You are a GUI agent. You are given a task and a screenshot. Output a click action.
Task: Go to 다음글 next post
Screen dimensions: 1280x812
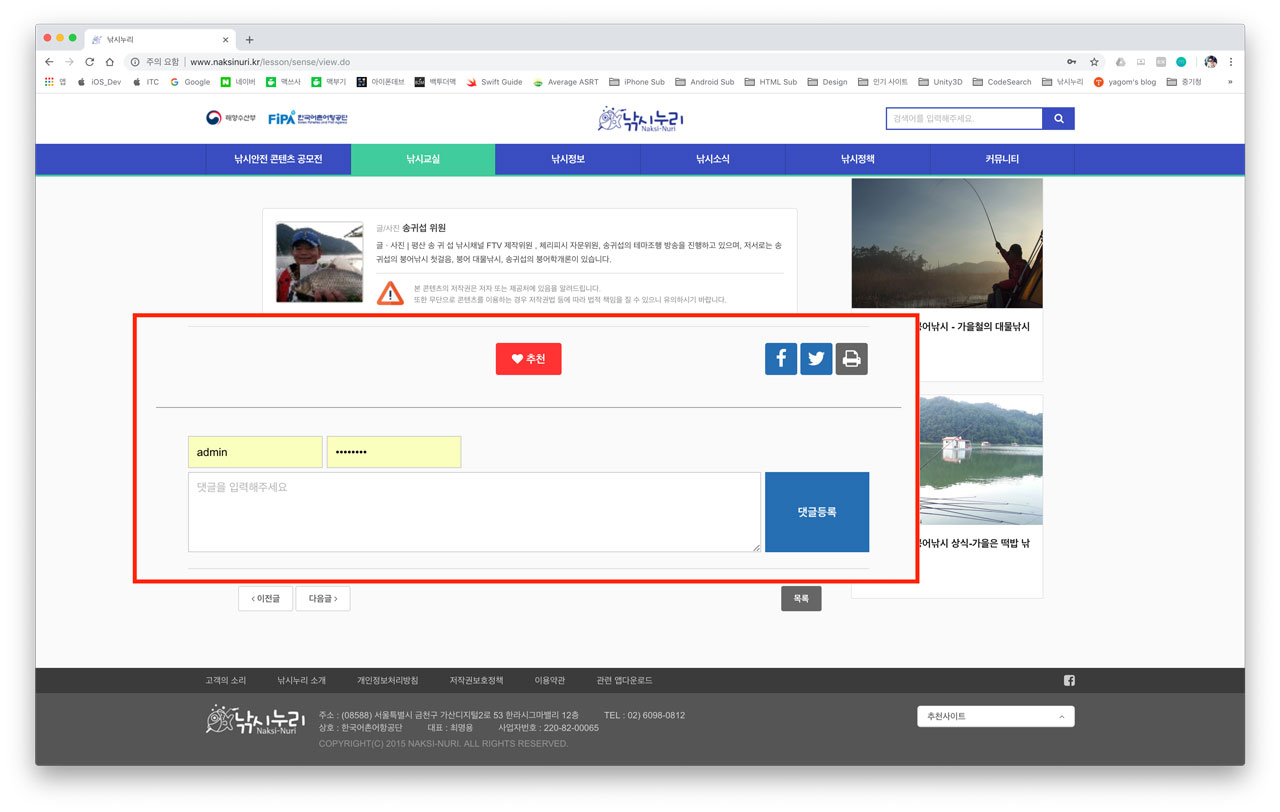point(322,599)
